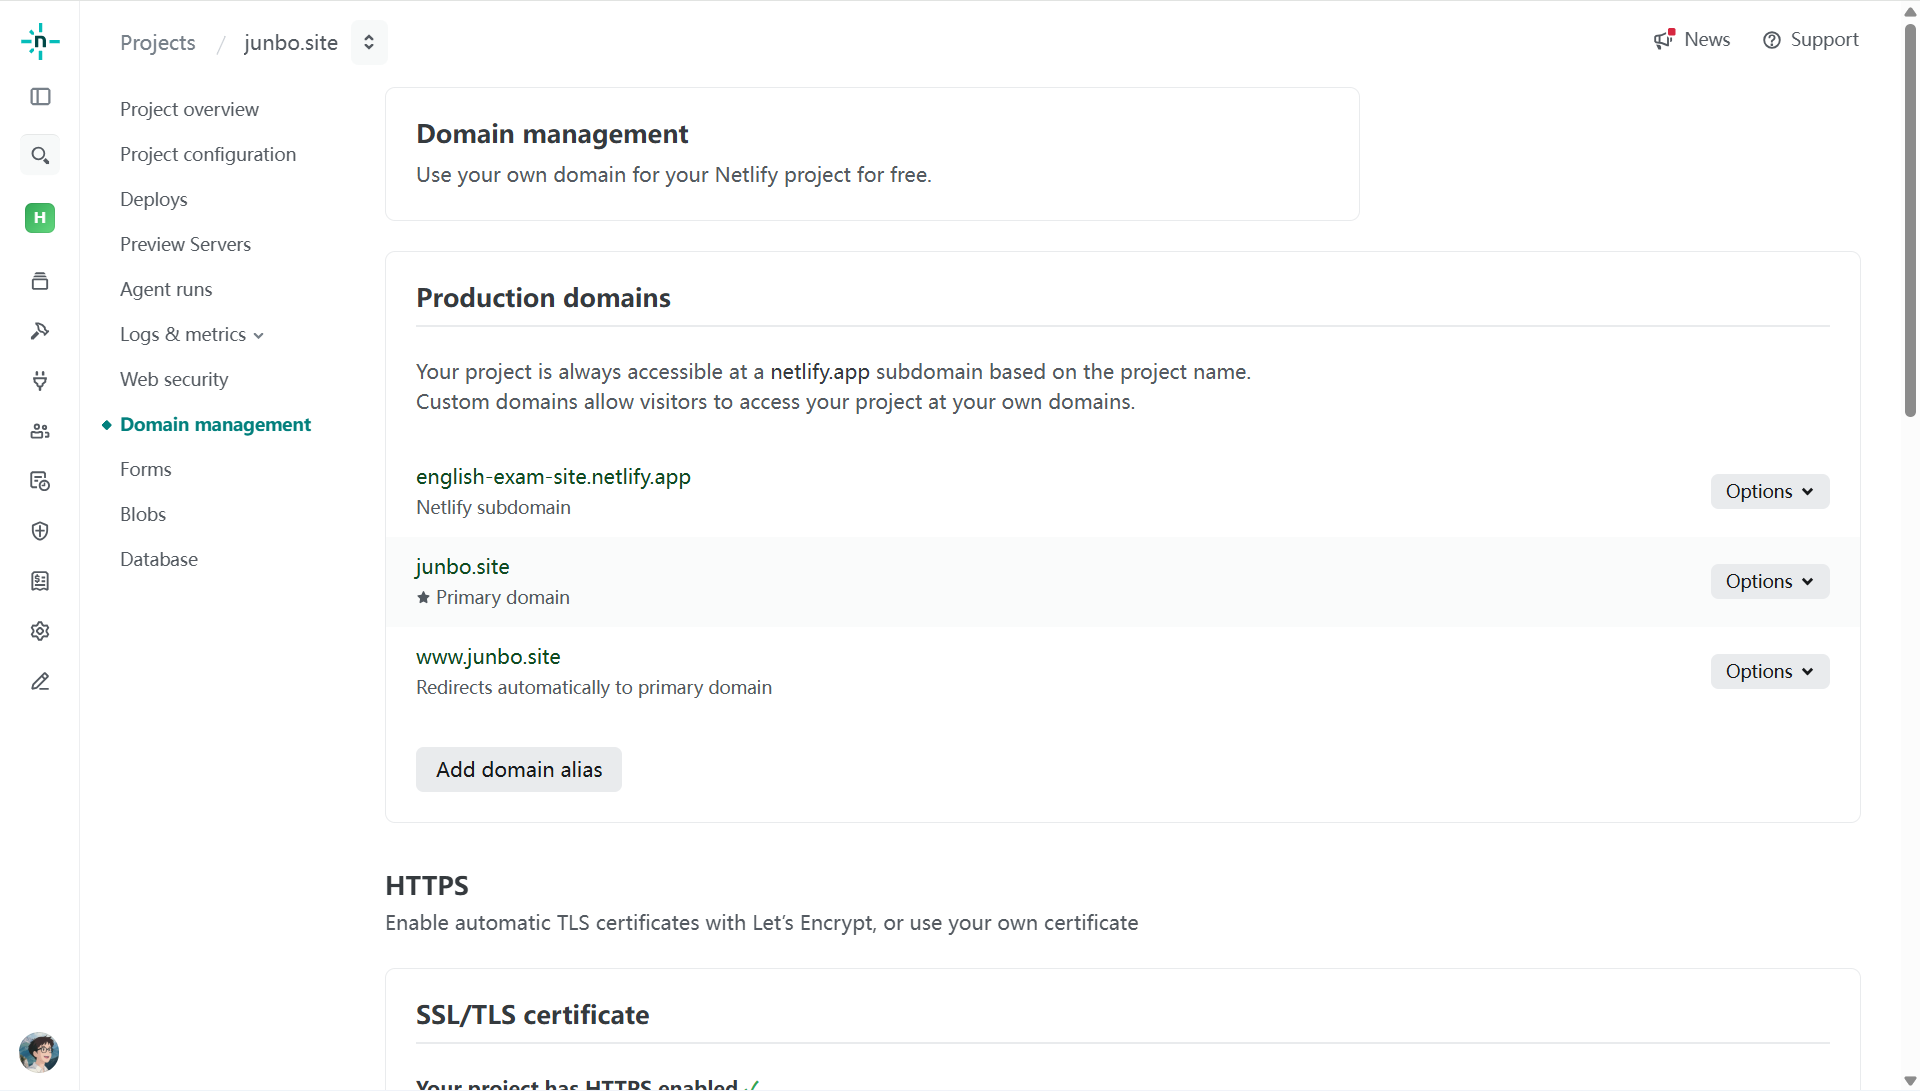The width and height of the screenshot is (1920, 1091).
Task: Click the "Primary domain" label
Action: pyautogui.click(x=503, y=597)
